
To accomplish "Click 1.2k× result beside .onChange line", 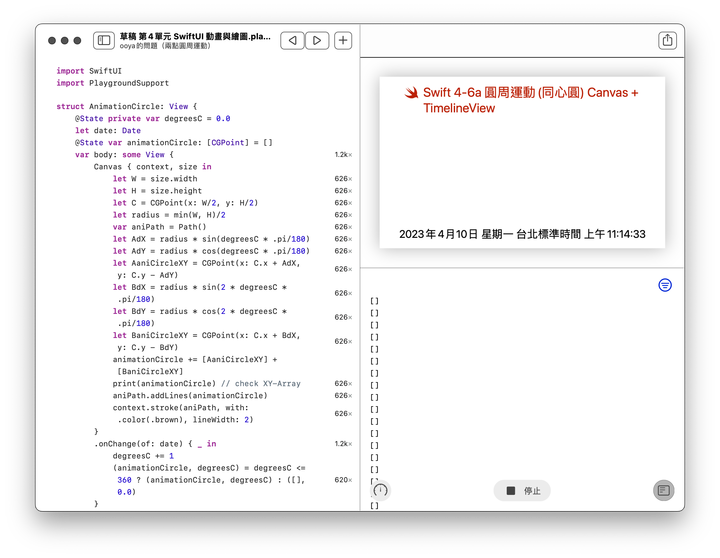I will pyautogui.click(x=343, y=444).
